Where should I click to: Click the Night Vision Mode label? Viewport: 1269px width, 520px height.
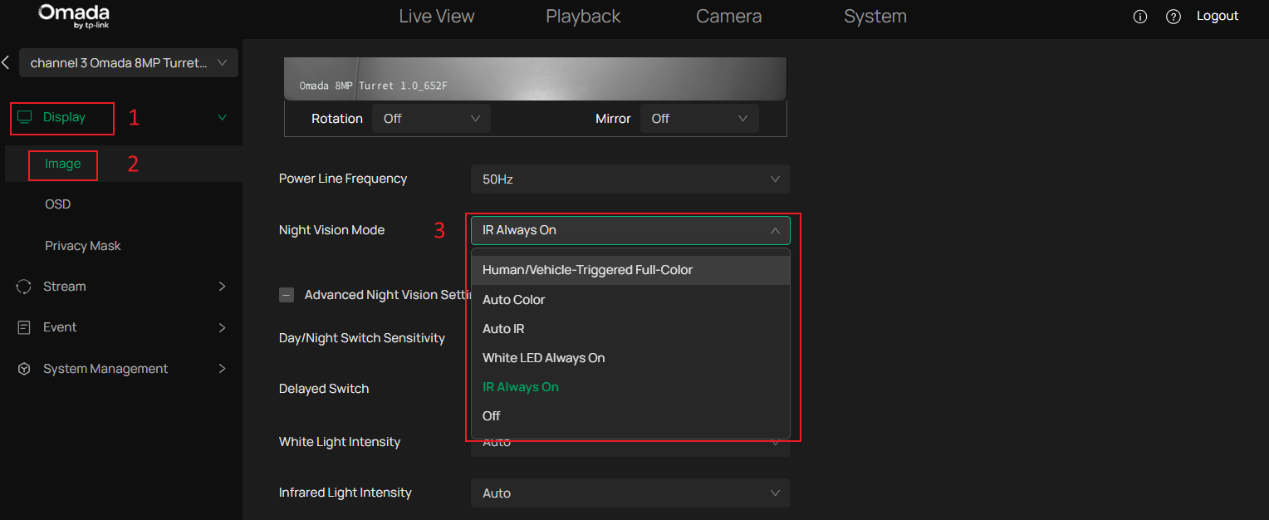pos(332,230)
